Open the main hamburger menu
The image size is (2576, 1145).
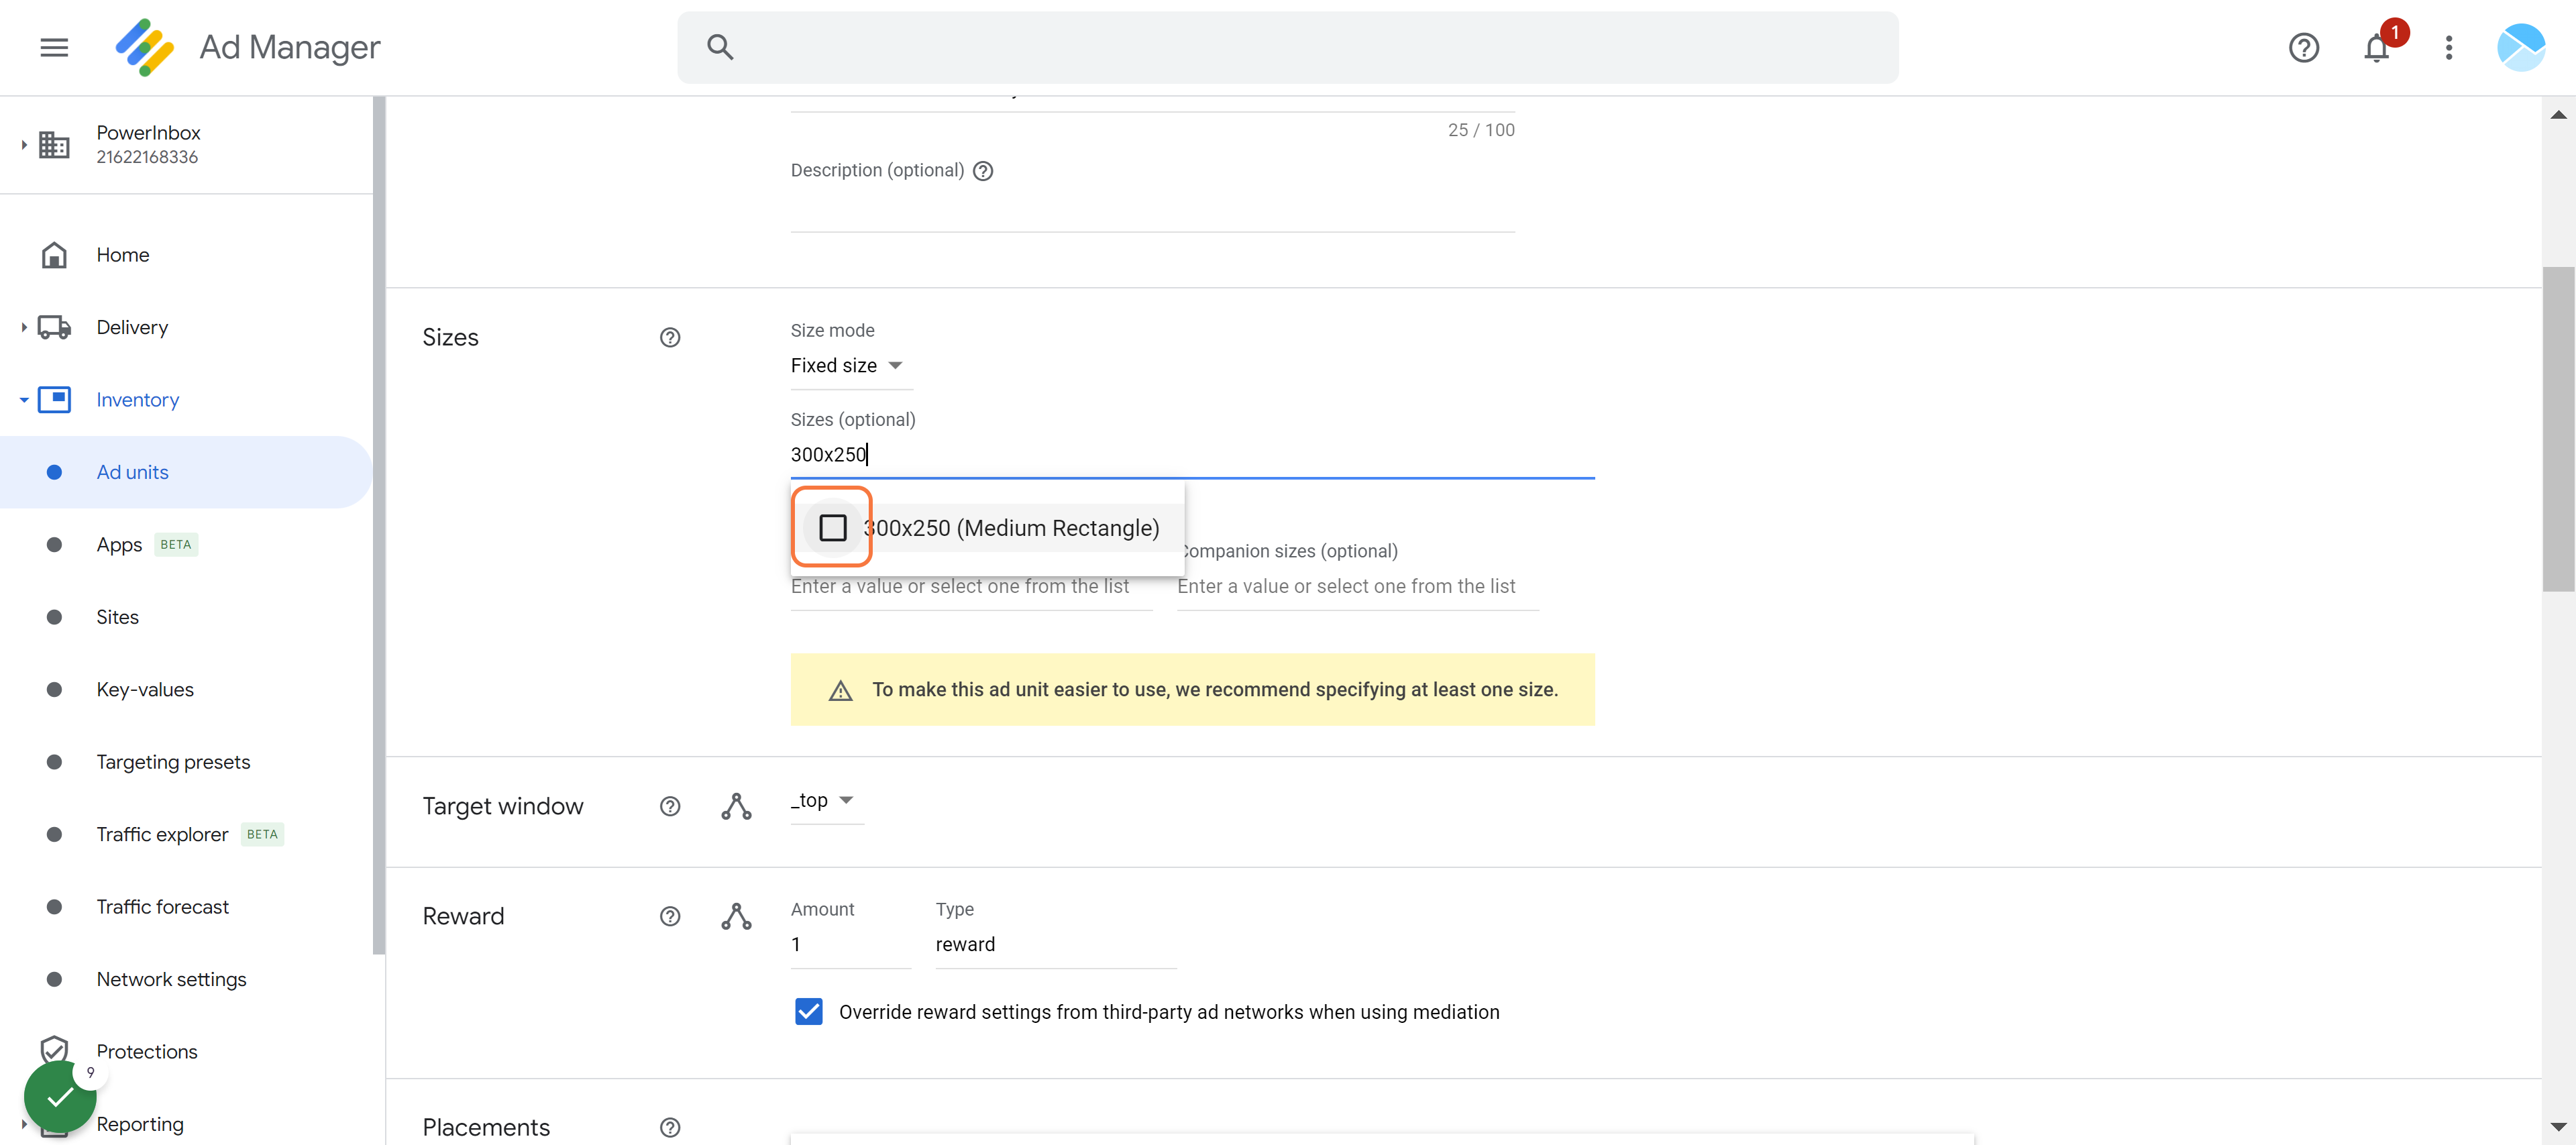click(x=54, y=47)
